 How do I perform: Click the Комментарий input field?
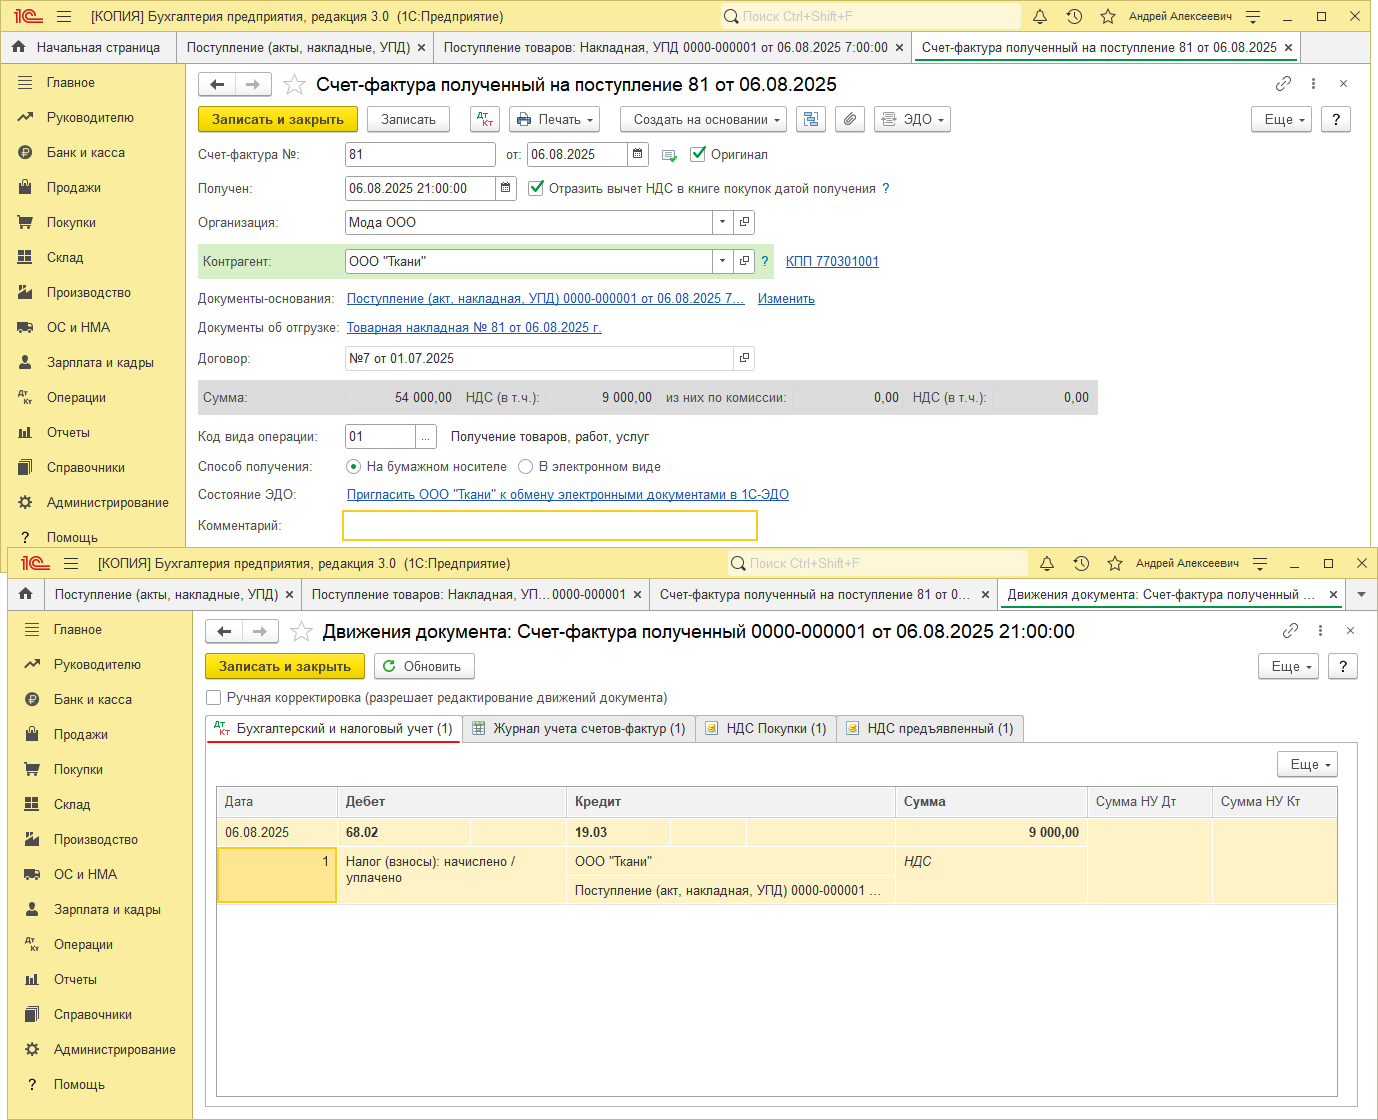click(550, 525)
